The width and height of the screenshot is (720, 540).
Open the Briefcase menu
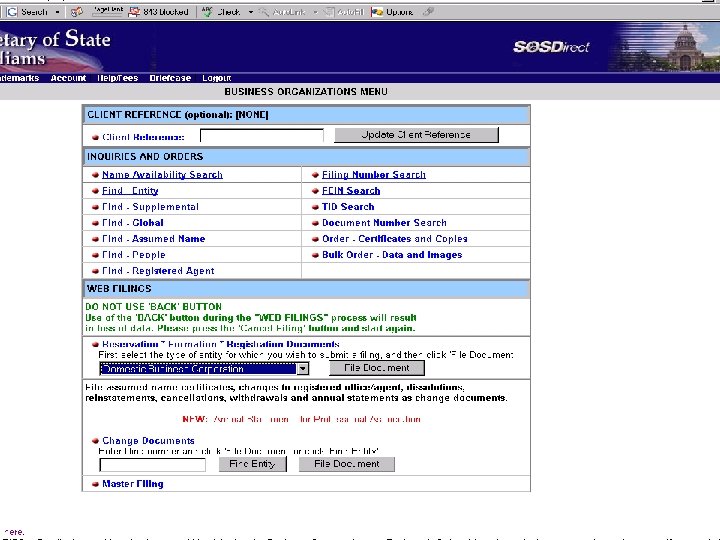[x=170, y=78]
